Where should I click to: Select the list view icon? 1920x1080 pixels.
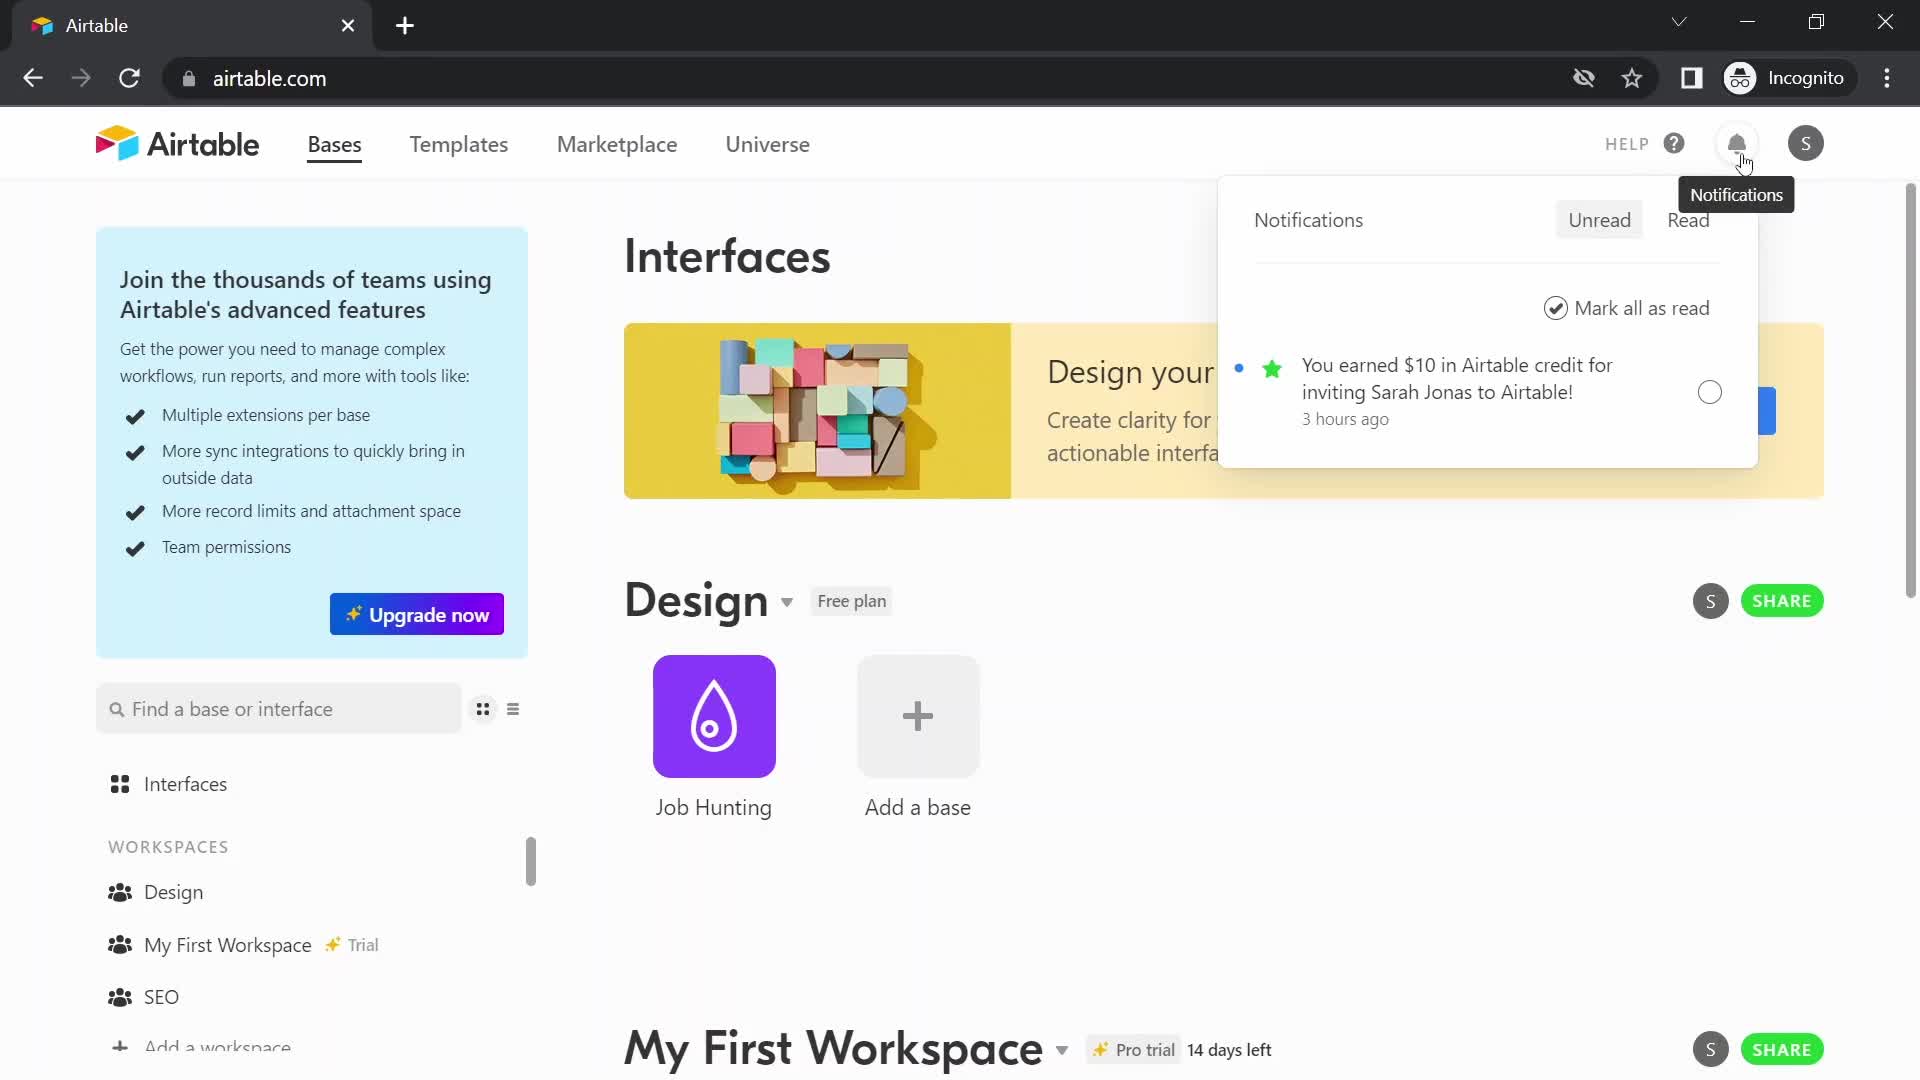(512, 709)
